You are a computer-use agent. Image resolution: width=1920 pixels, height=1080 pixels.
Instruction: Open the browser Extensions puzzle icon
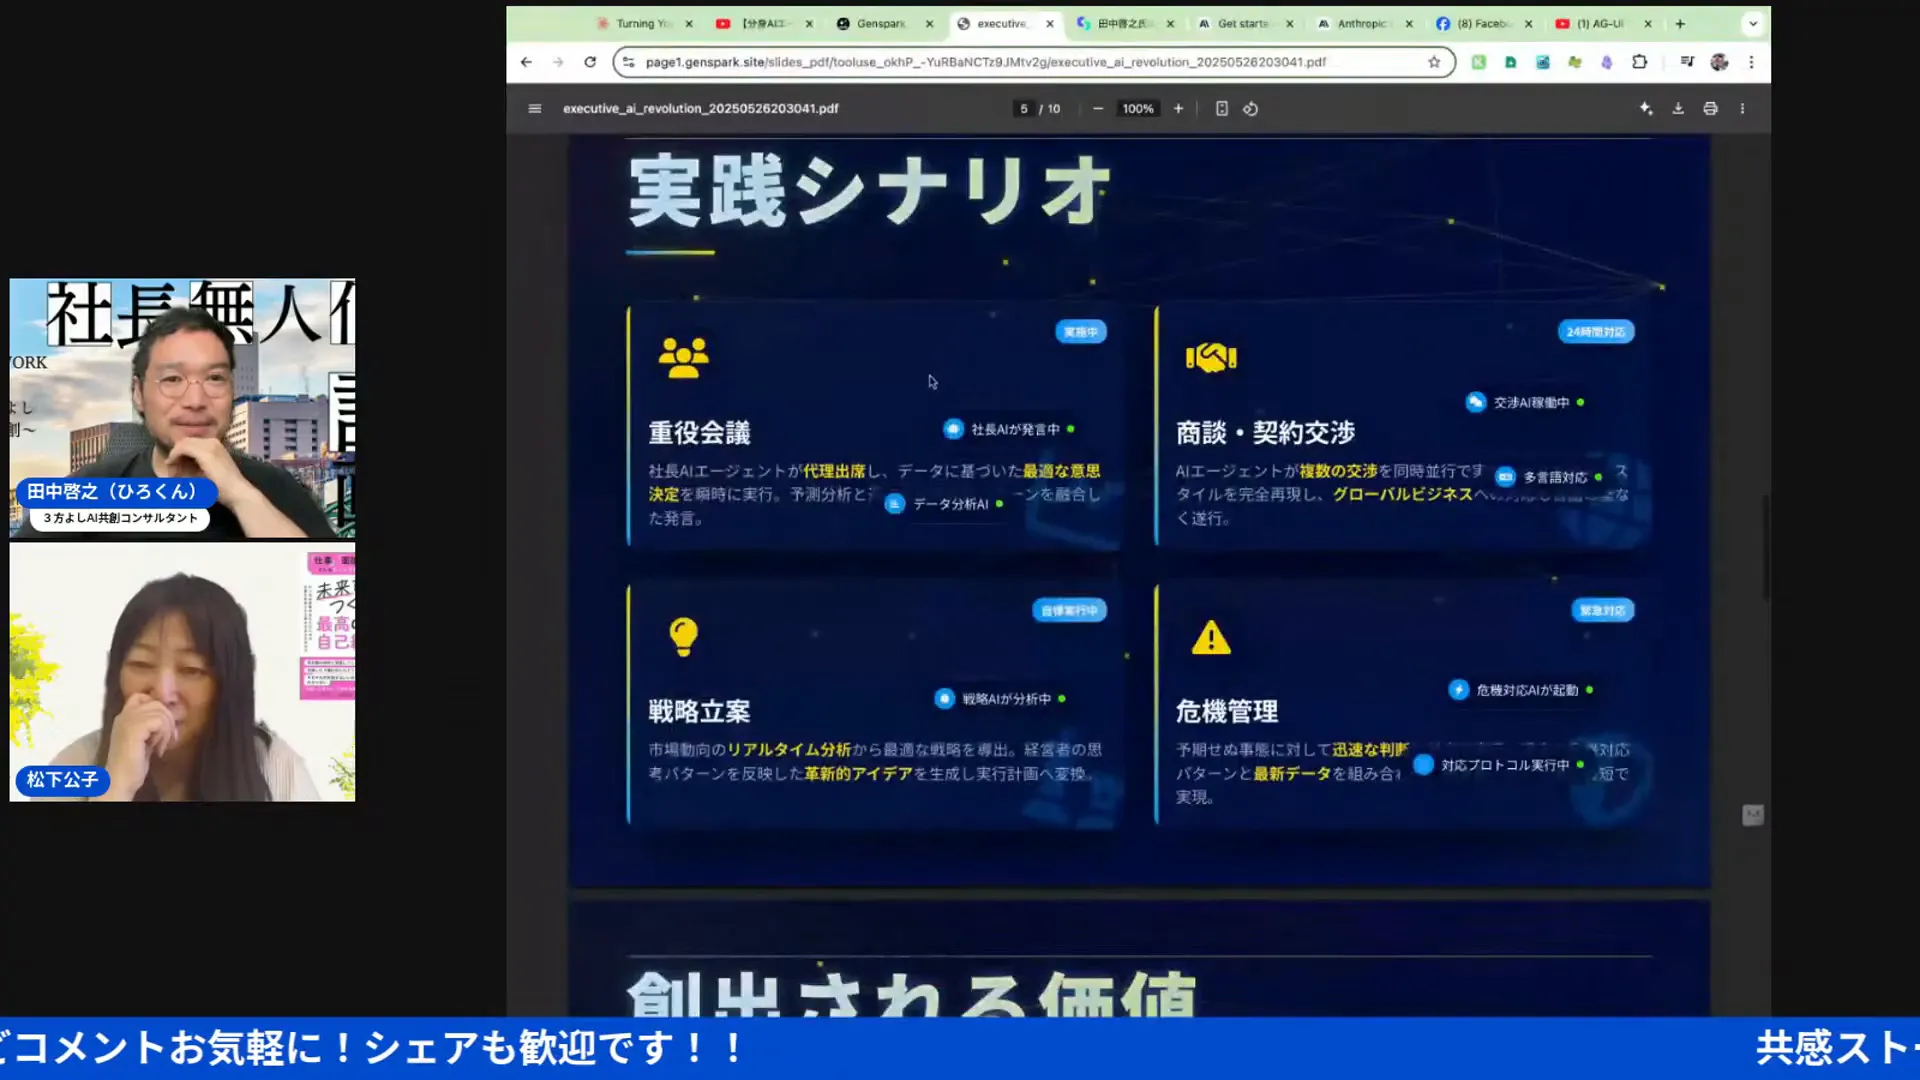pos(1639,62)
